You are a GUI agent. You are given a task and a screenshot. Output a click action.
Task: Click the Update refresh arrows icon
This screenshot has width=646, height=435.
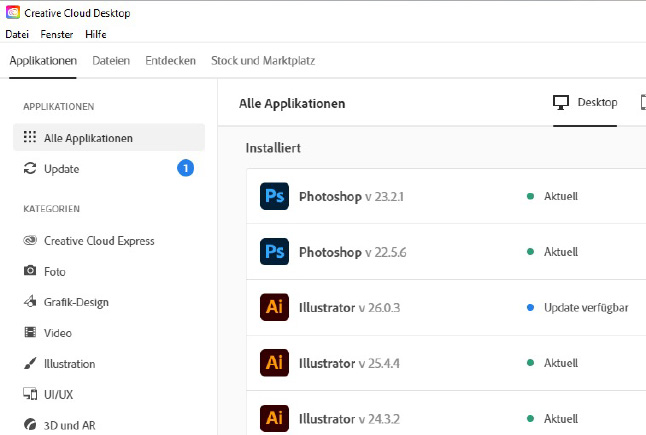click(30, 168)
